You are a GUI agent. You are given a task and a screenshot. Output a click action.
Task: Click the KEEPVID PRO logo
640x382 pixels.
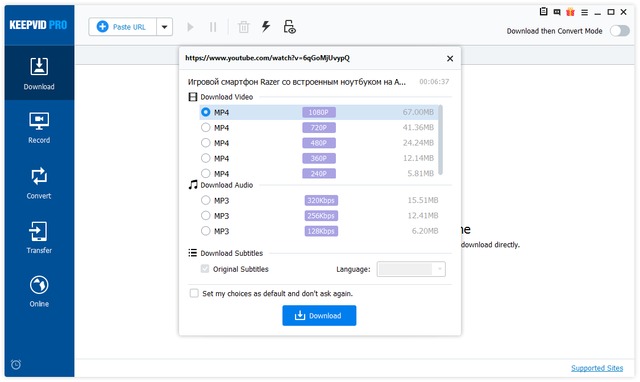click(x=38, y=25)
